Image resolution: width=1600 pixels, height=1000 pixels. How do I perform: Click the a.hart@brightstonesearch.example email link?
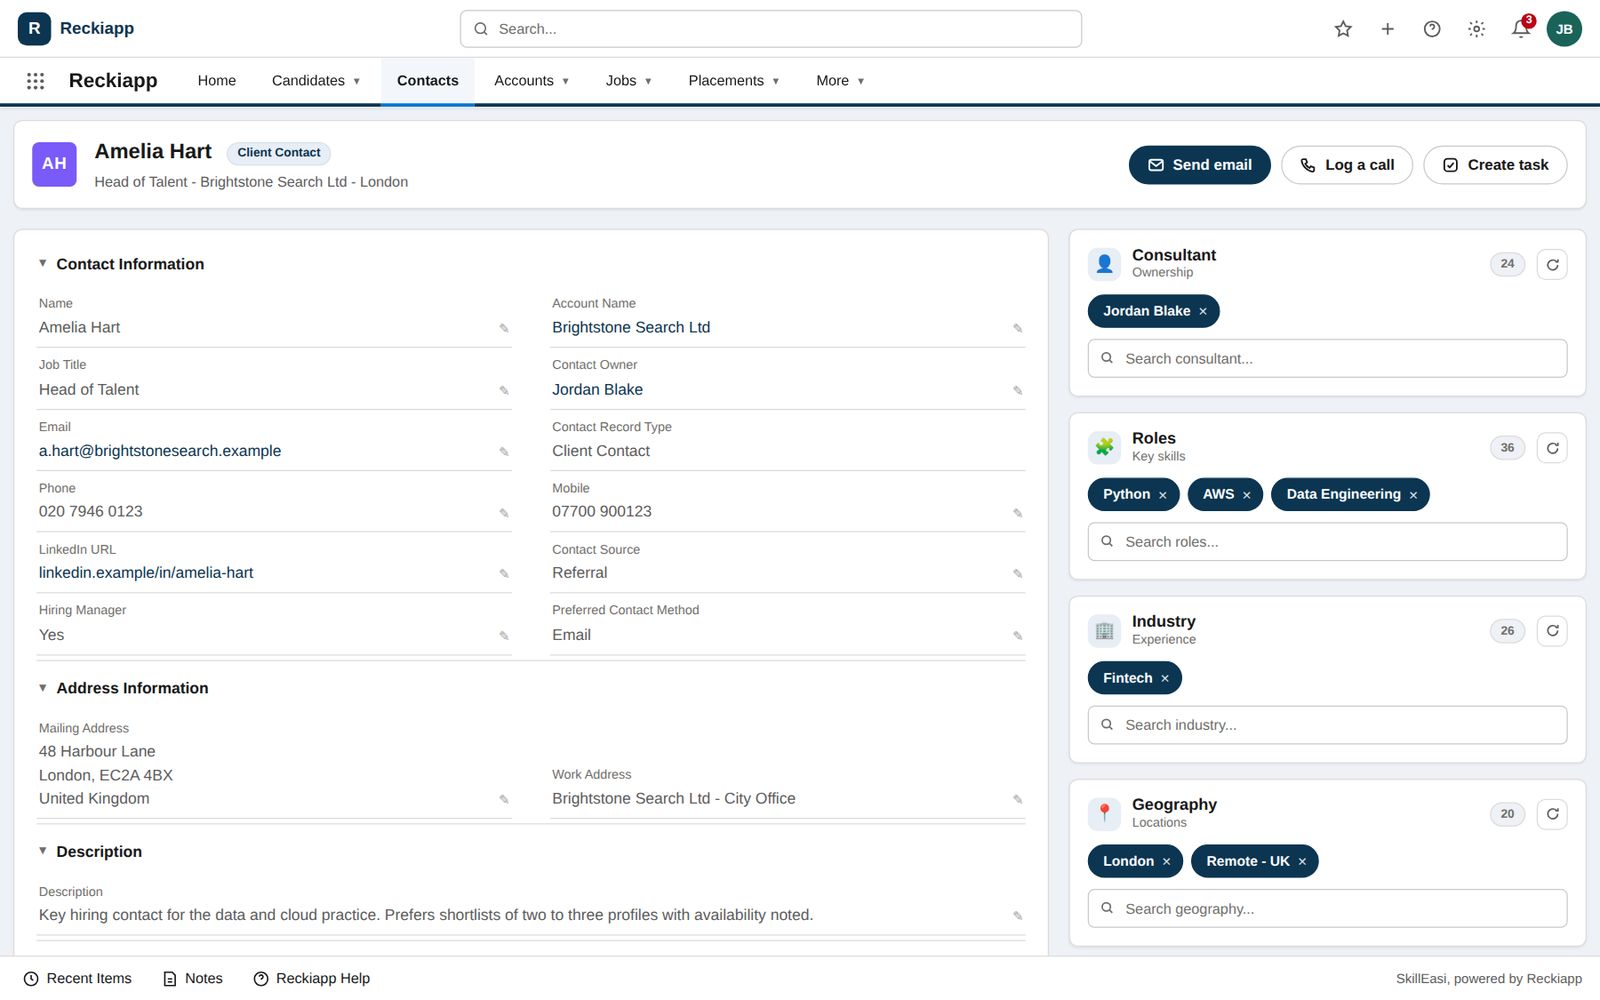(x=160, y=451)
